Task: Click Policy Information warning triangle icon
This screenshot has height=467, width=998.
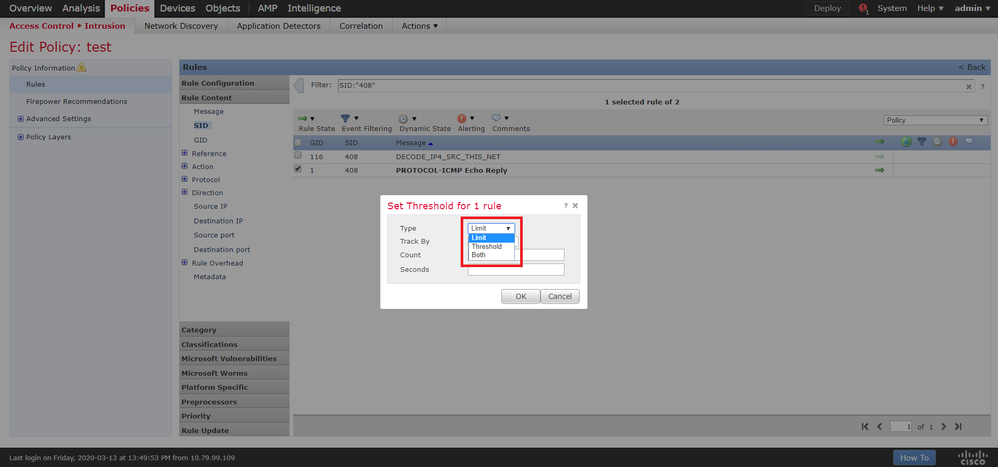Action: [81, 67]
